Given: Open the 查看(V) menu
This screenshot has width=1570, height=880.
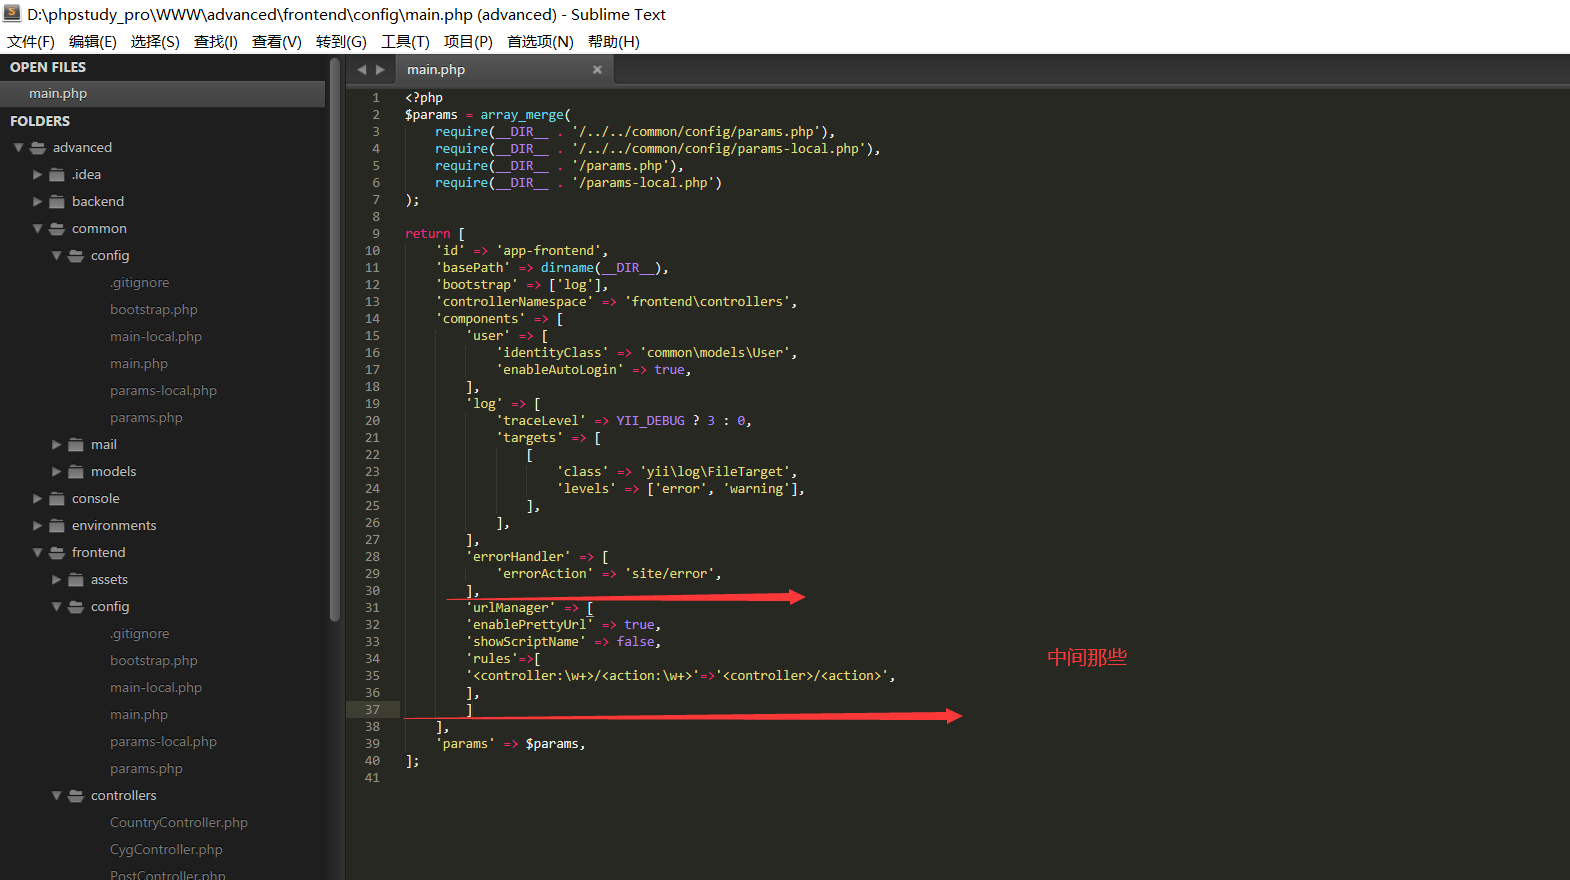Looking at the screenshot, I should [277, 41].
